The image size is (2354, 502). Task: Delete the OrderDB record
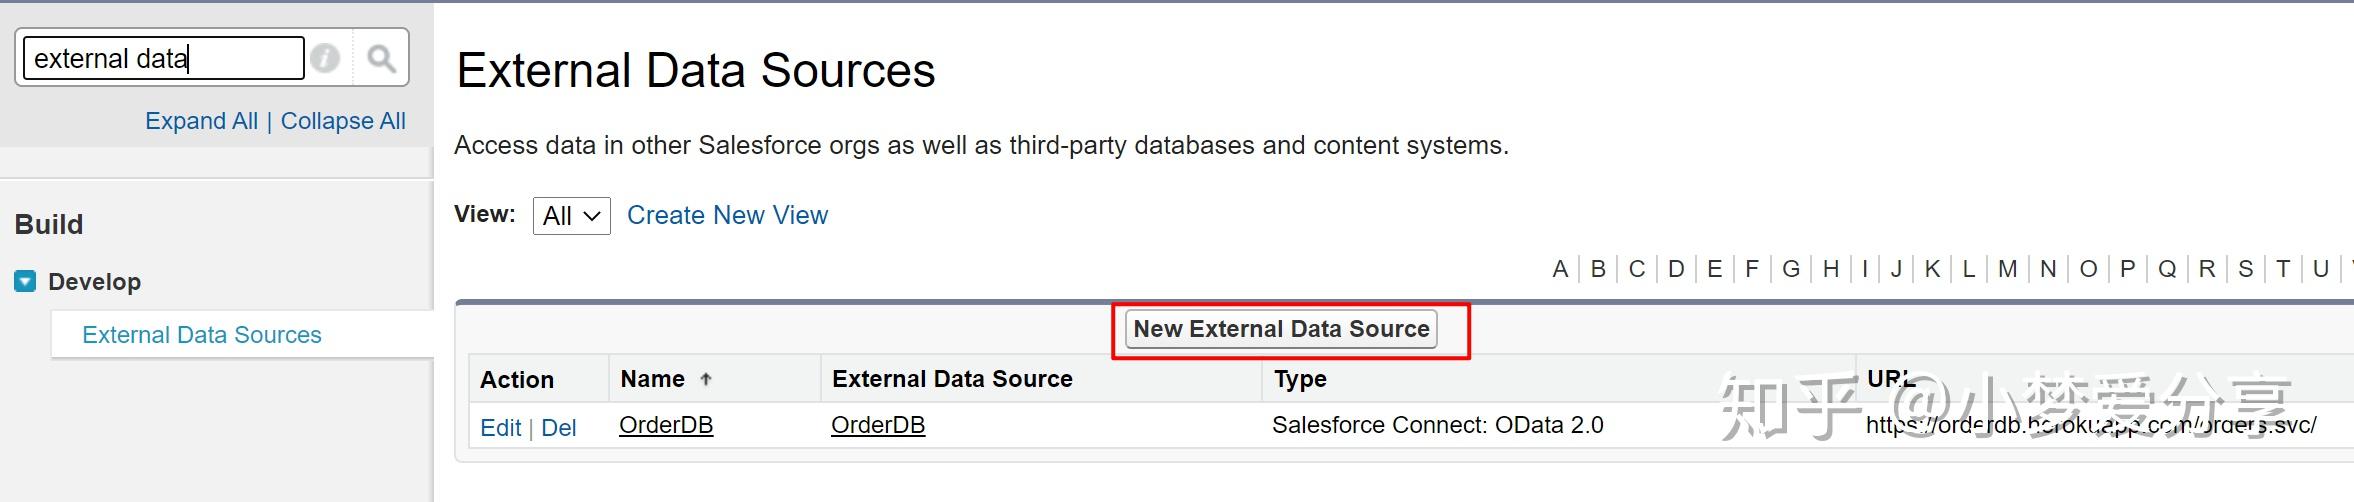[x=559, y=428]
